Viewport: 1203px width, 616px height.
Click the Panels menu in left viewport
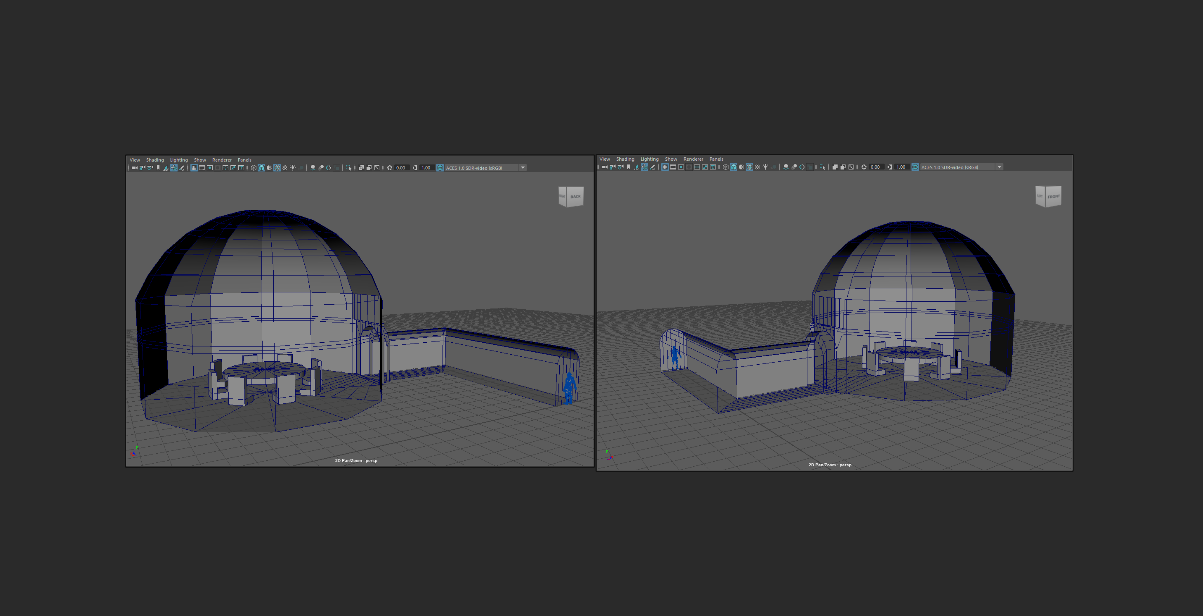[x=244, y=160]
